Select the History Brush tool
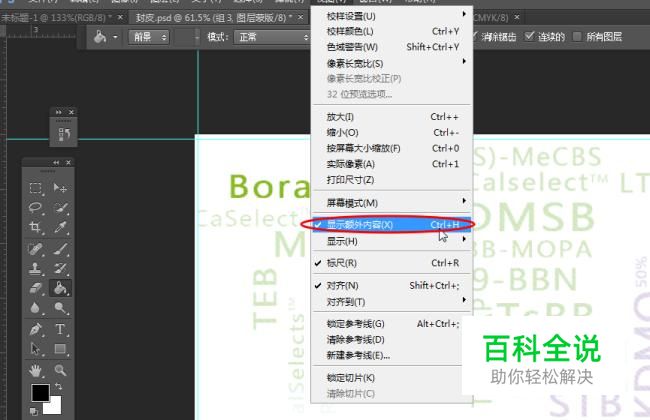The height and width of the screenshot is (420, 650). pos(60,269)
